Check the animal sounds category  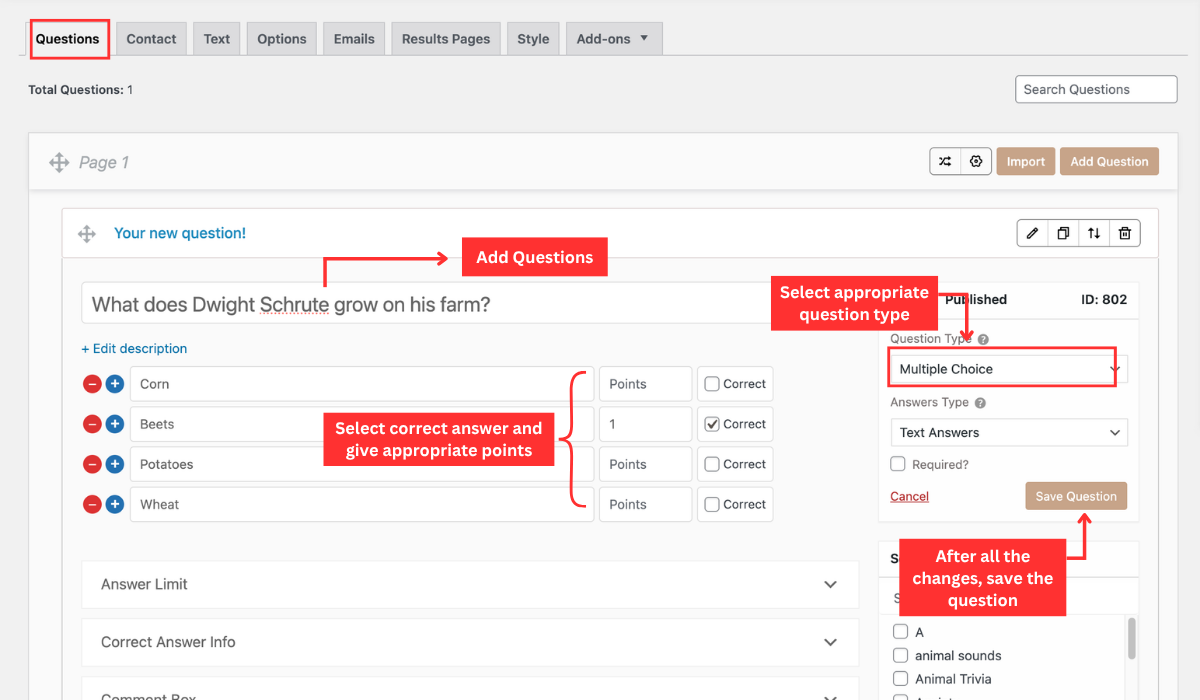(900, 655)
